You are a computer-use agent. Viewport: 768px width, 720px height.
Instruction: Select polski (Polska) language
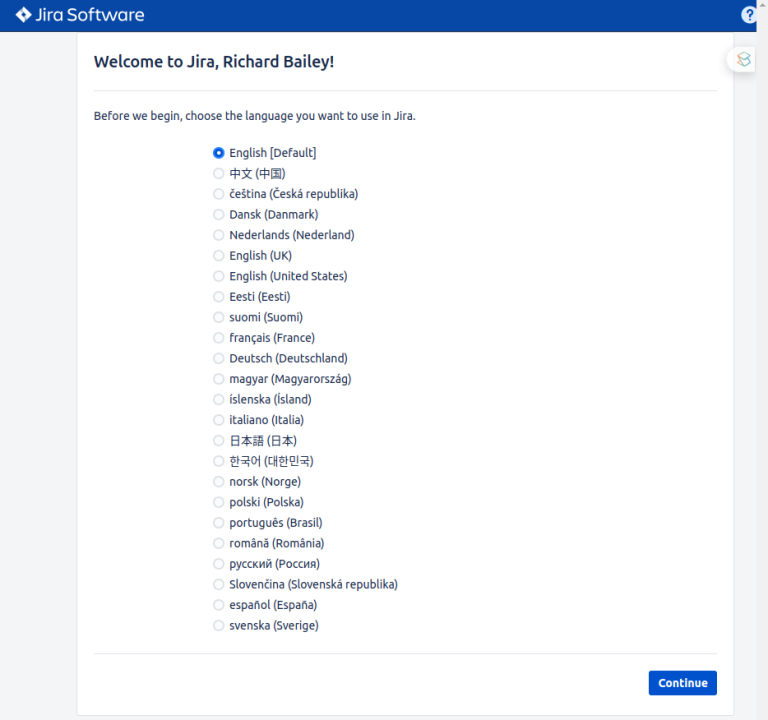pos(218,503)
